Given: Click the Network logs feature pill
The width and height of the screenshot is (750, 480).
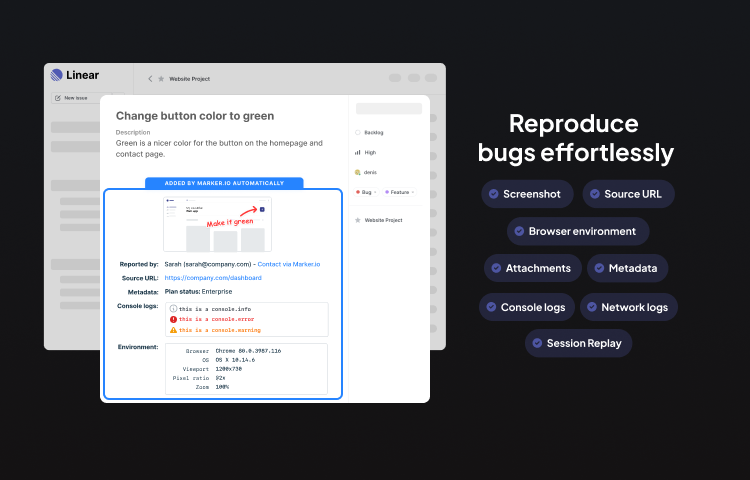Looking at the screenshot, I should [x=629, y=307].
